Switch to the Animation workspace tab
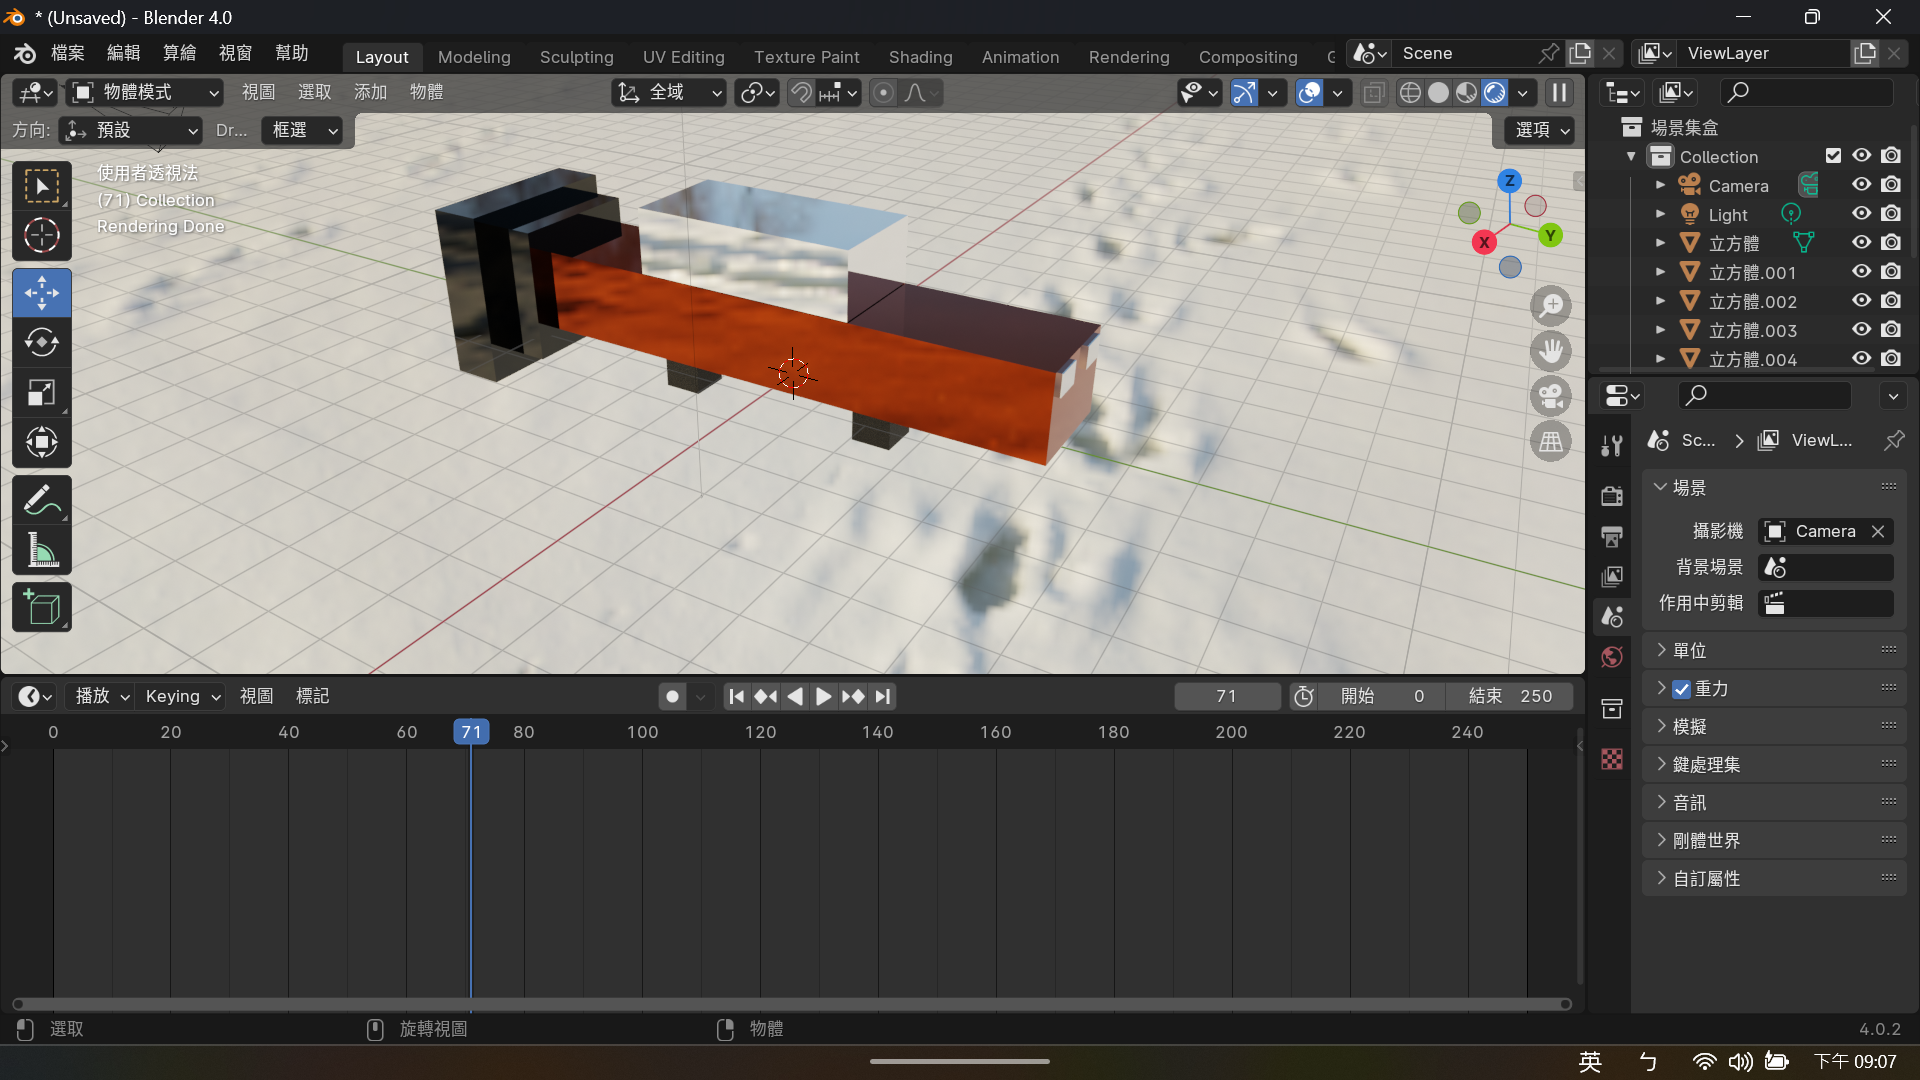Image resolution: width=1920 pixels, height=1080 pixels. click(1020, 57)
